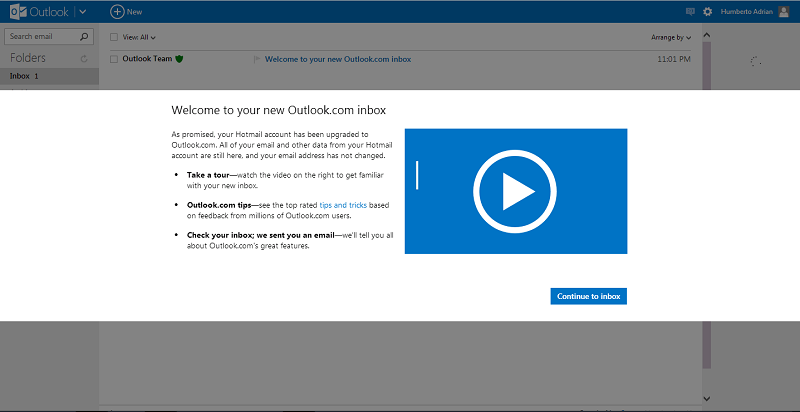Click the scroll up arrow
This screenshot has height=412, width=800.
[707, 35]
